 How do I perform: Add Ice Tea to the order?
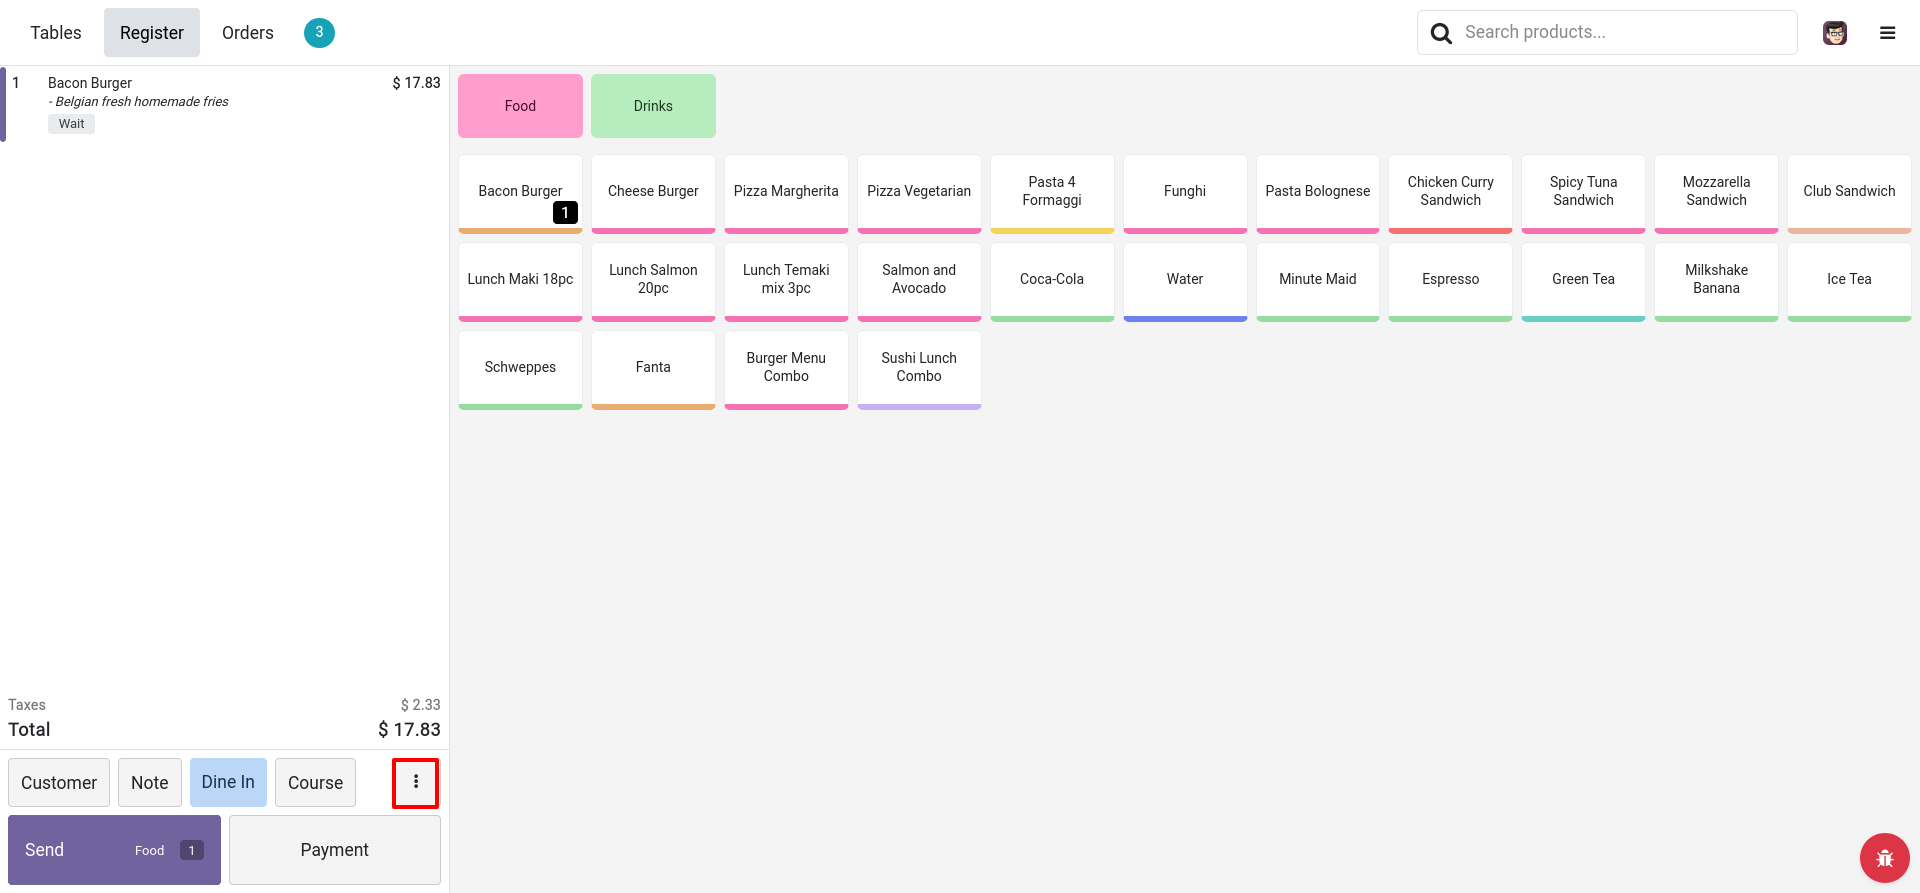click(1850, 281)
